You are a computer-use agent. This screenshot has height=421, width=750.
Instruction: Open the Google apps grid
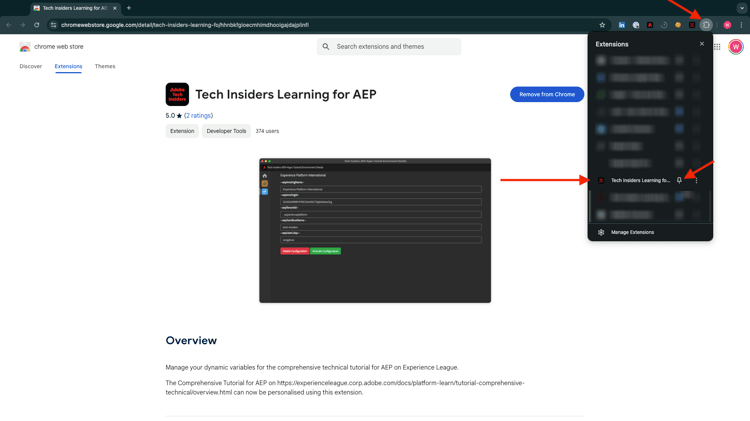pos(717,47)
